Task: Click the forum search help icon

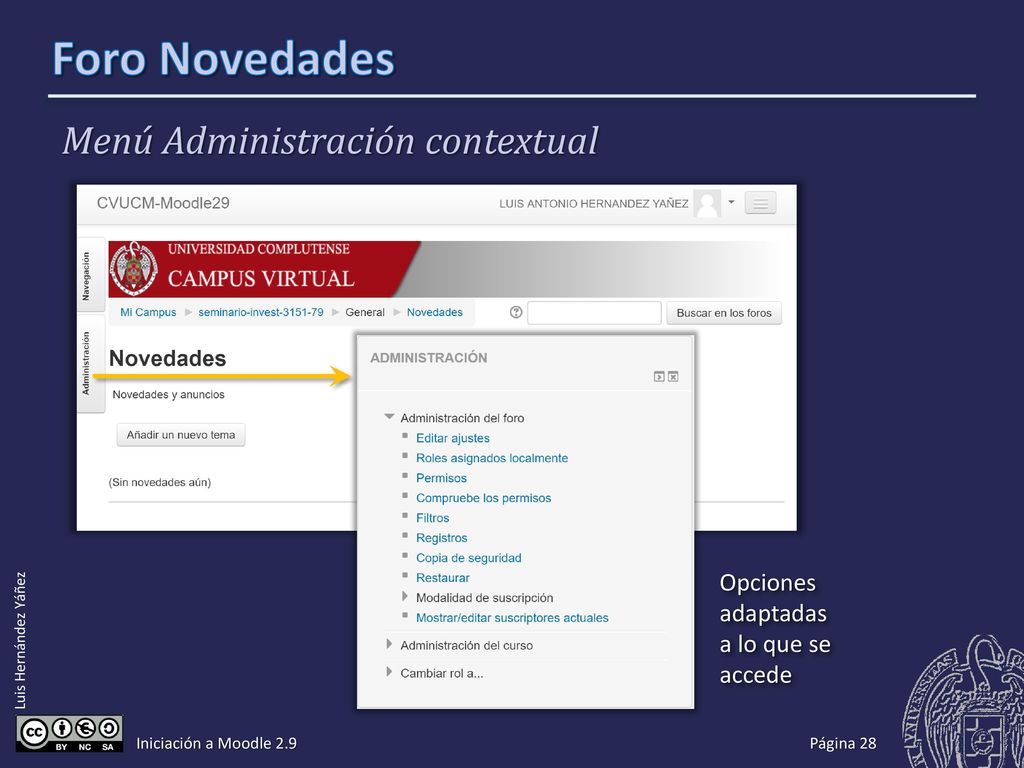Action: click(x=516, y=312)
